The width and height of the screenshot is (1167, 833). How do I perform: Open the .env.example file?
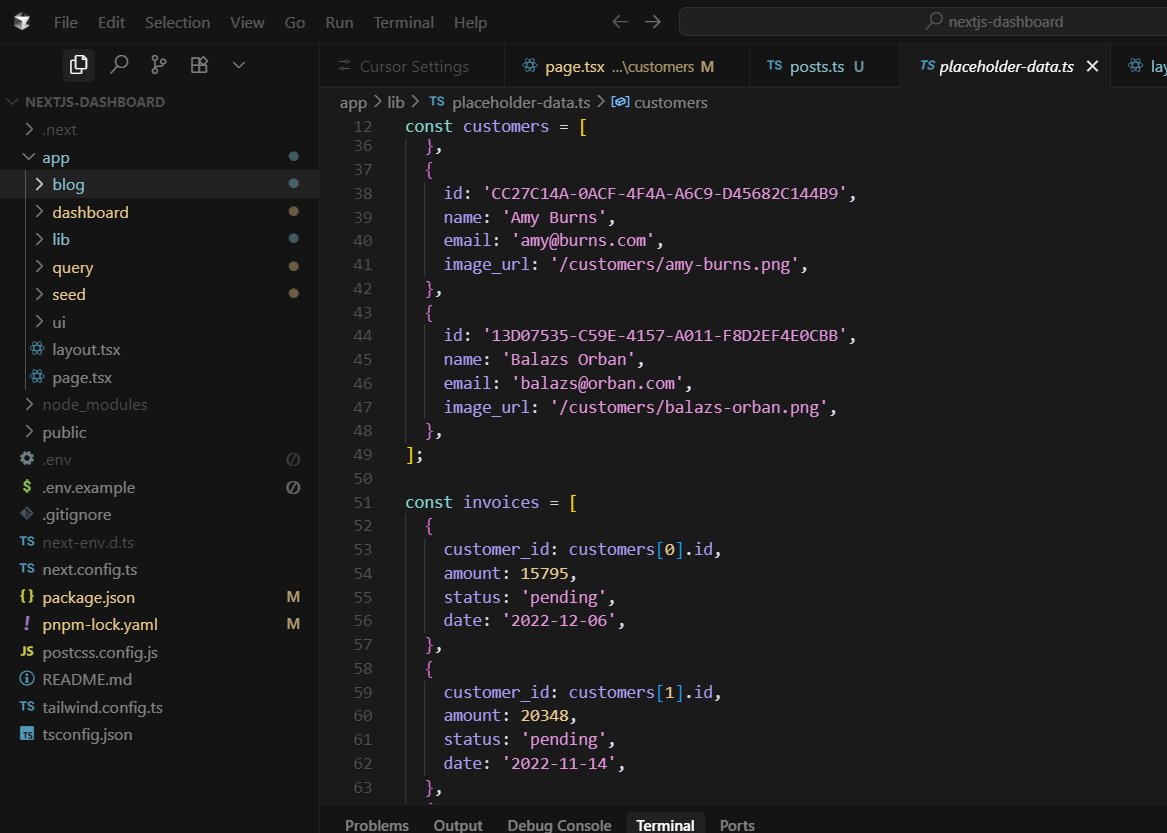point(159,487)
